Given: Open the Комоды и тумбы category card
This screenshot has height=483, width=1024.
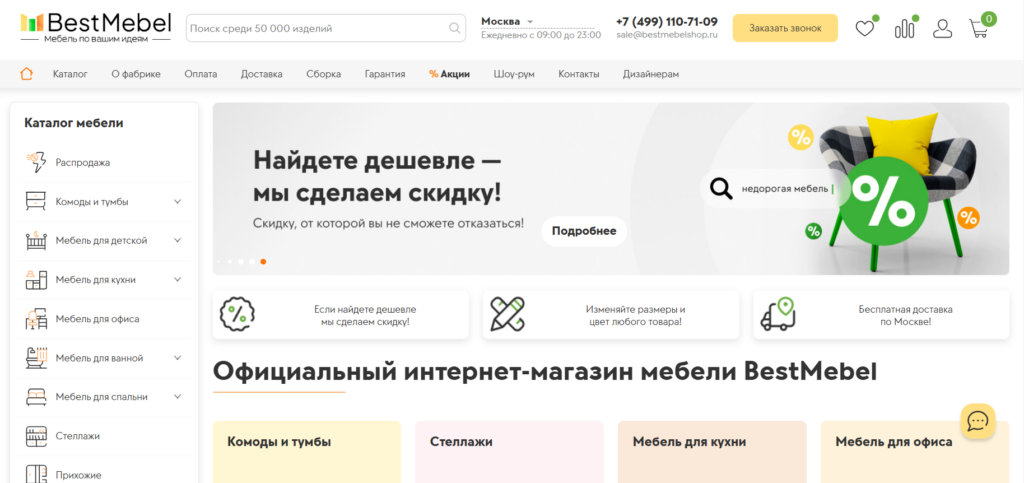Looking at the screenshot, I should coord(307,452).
